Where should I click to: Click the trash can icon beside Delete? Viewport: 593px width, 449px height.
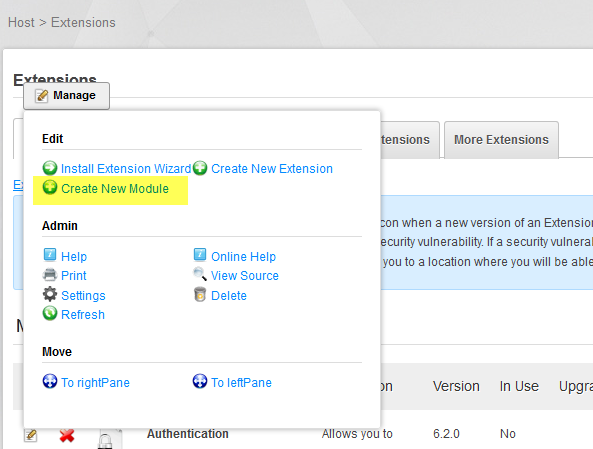(200, 294)
